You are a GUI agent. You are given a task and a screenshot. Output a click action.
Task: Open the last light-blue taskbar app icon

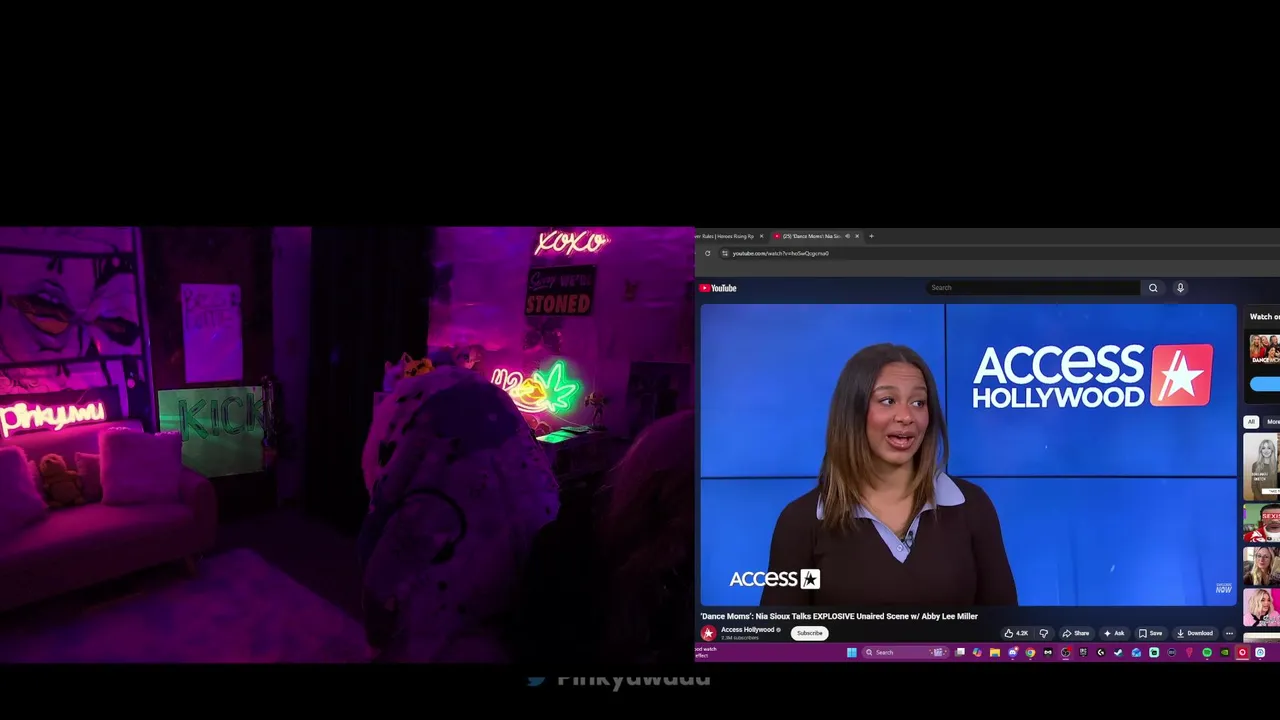1260,652
